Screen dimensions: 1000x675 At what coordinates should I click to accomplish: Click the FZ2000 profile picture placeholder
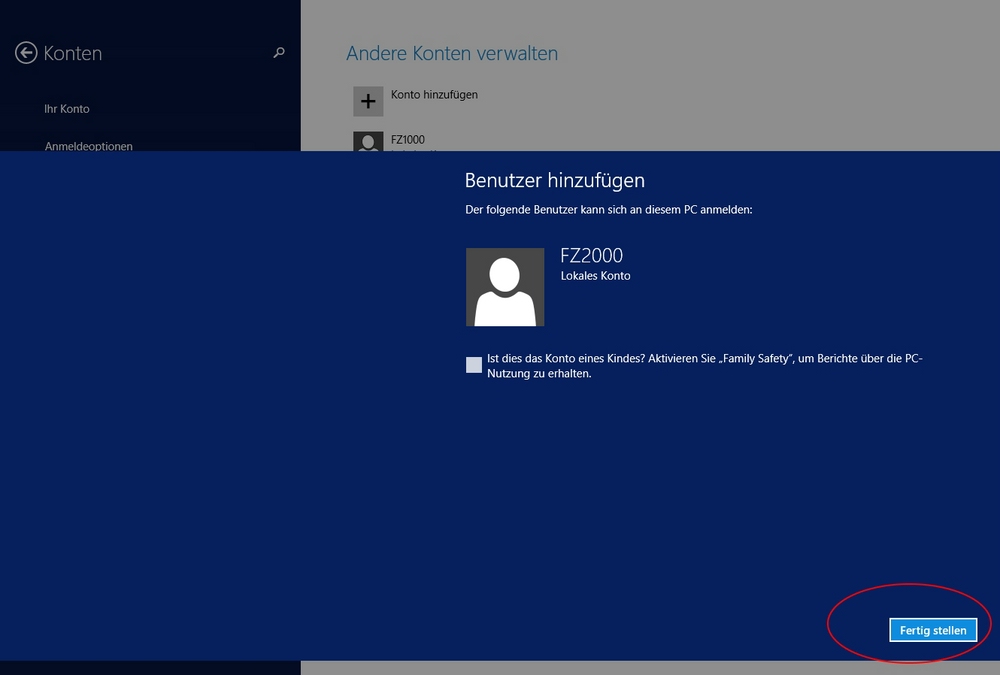tap(504, 287)
